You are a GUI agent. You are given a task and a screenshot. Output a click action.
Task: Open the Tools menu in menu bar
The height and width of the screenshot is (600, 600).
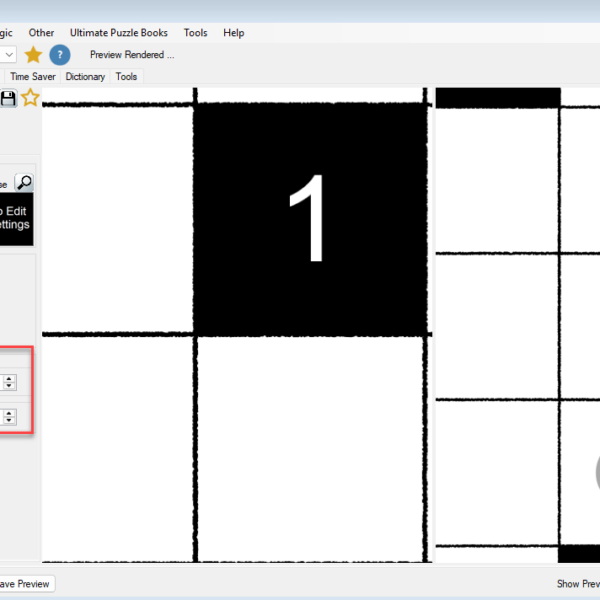(195, 33)
